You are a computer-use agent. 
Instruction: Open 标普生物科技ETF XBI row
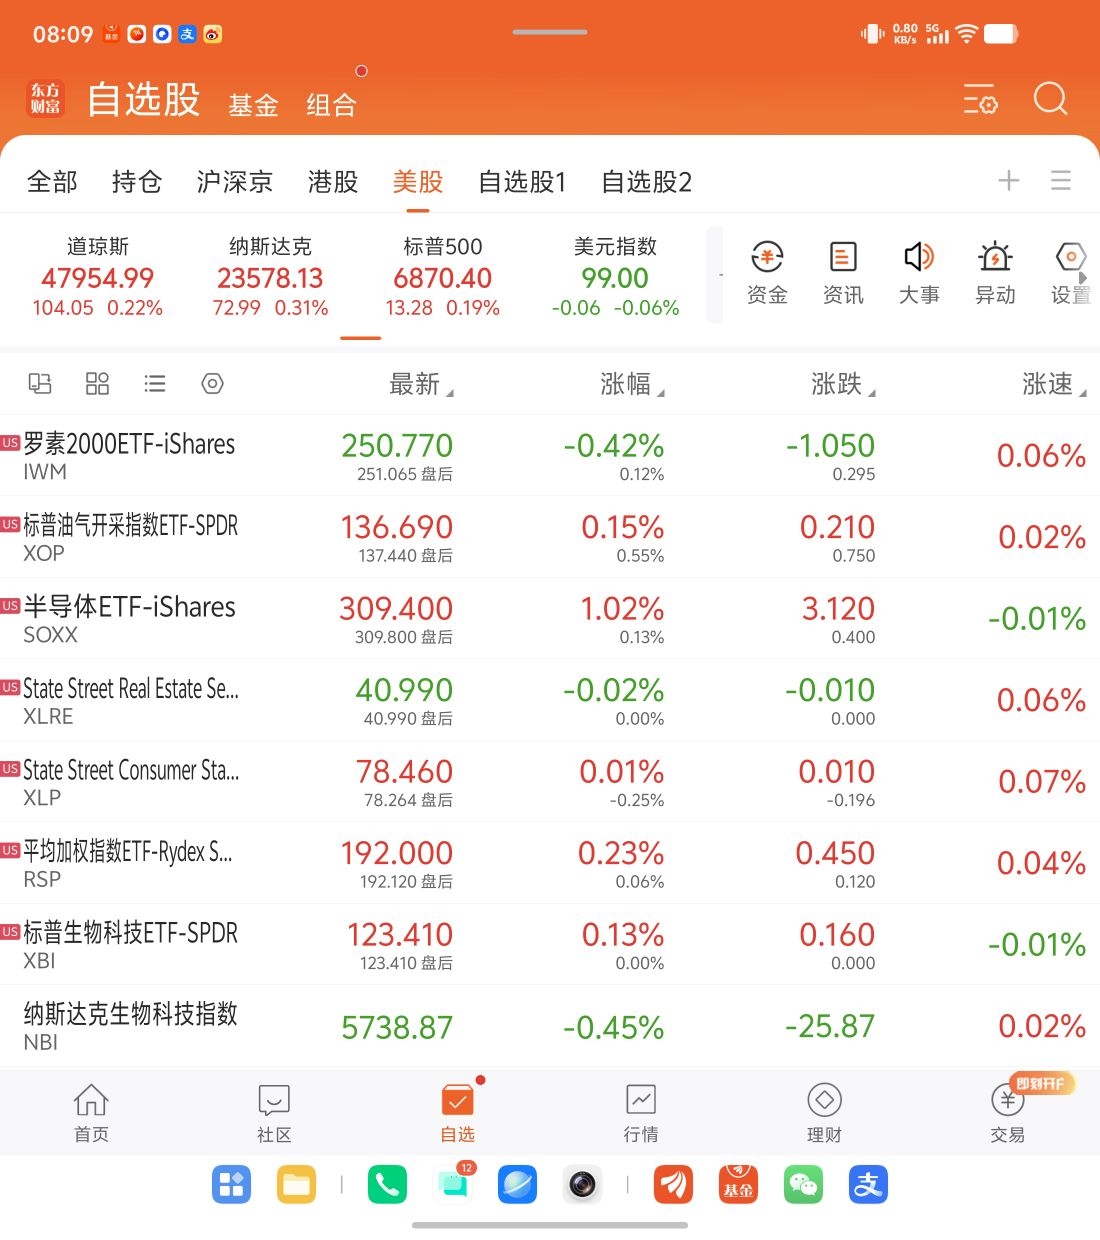550,945
